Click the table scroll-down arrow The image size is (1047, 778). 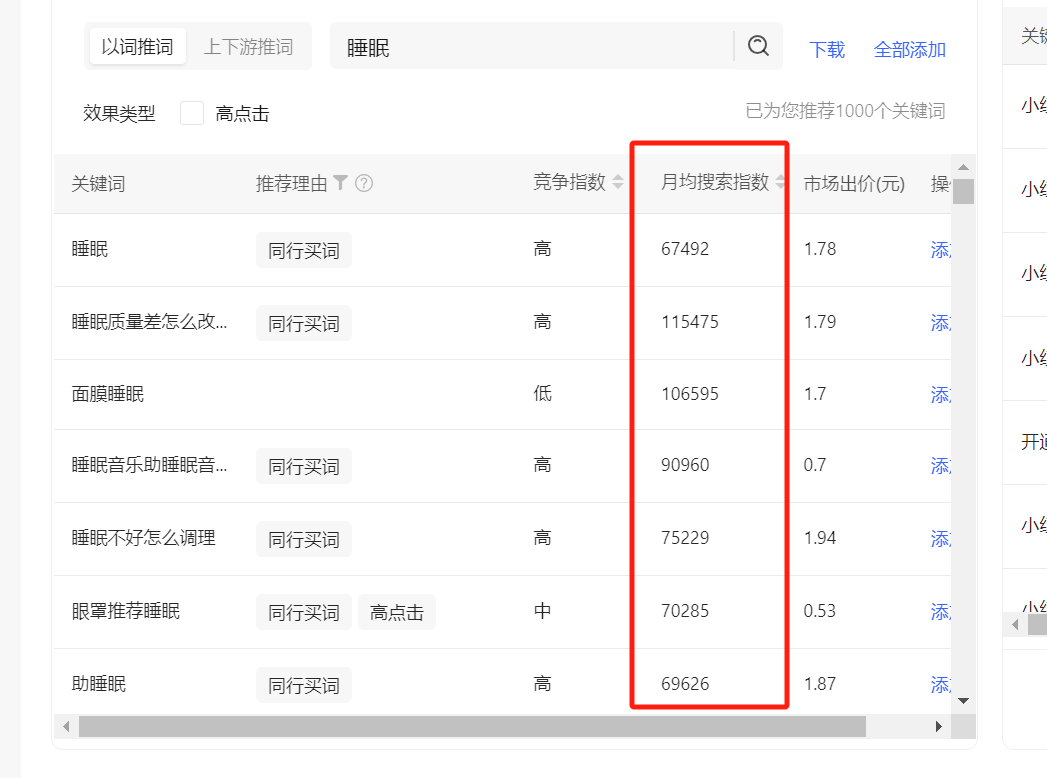tap(963, 701)
